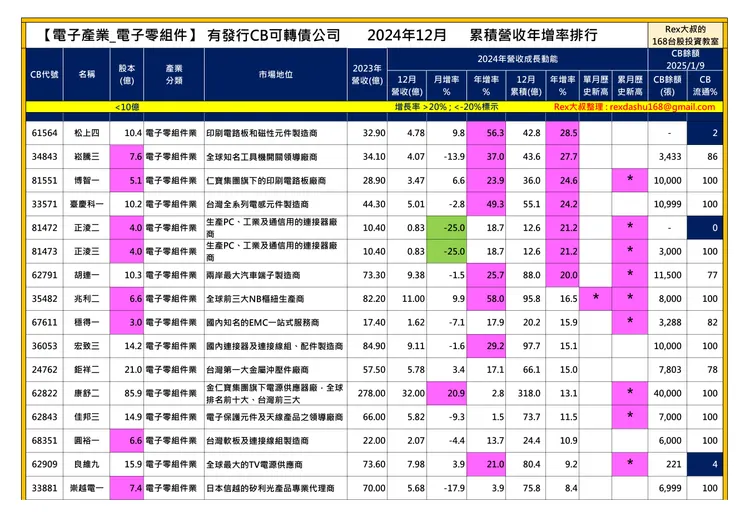The image size is (740, 523).
Task: Select the CB餘額(張) column header
Action: pos(667,85)
